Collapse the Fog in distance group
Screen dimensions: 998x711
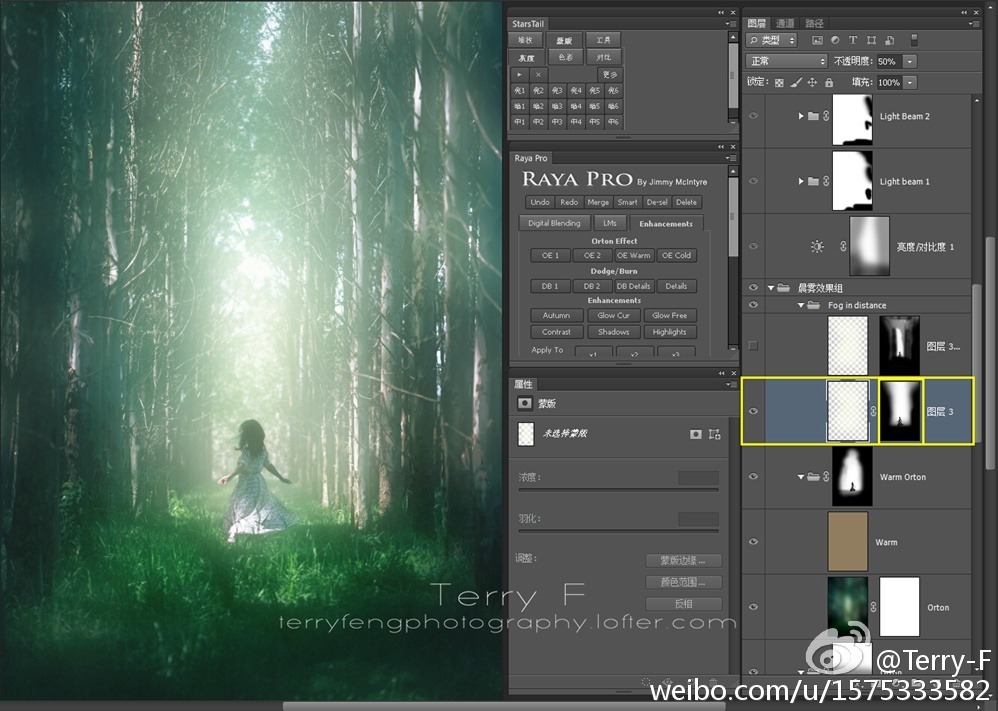pyautogui.click(x=801, y=306)
